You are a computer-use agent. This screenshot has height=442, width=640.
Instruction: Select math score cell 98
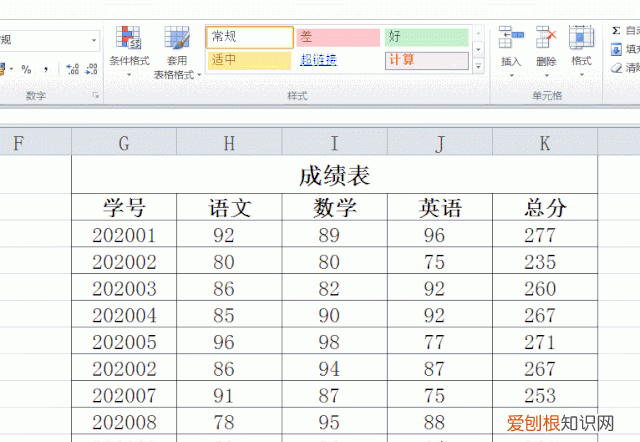click(335, 341)
